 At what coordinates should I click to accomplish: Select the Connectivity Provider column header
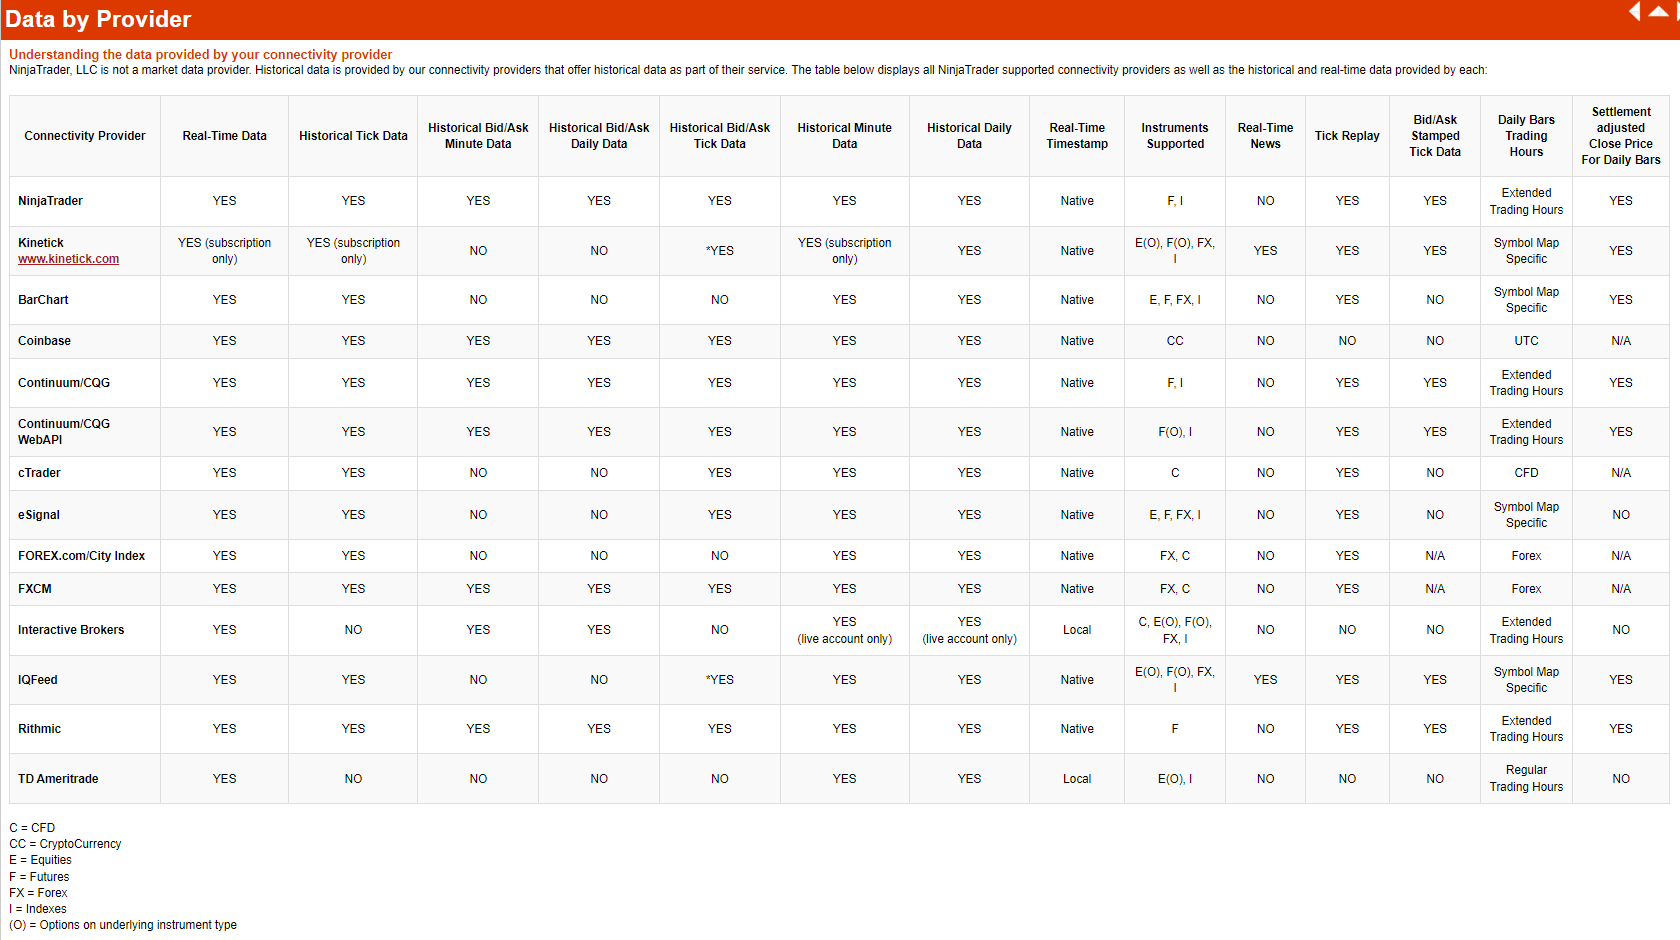click(x=85, y=136)
